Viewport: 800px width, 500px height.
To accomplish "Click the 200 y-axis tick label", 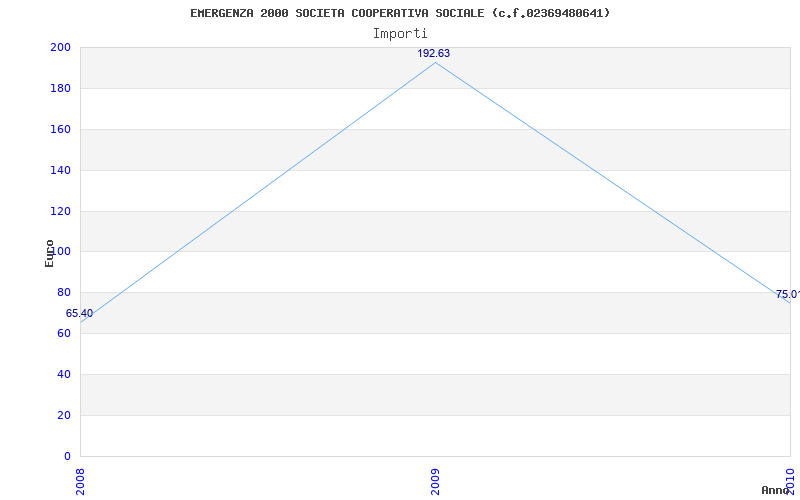I will [x=60, y=47].
